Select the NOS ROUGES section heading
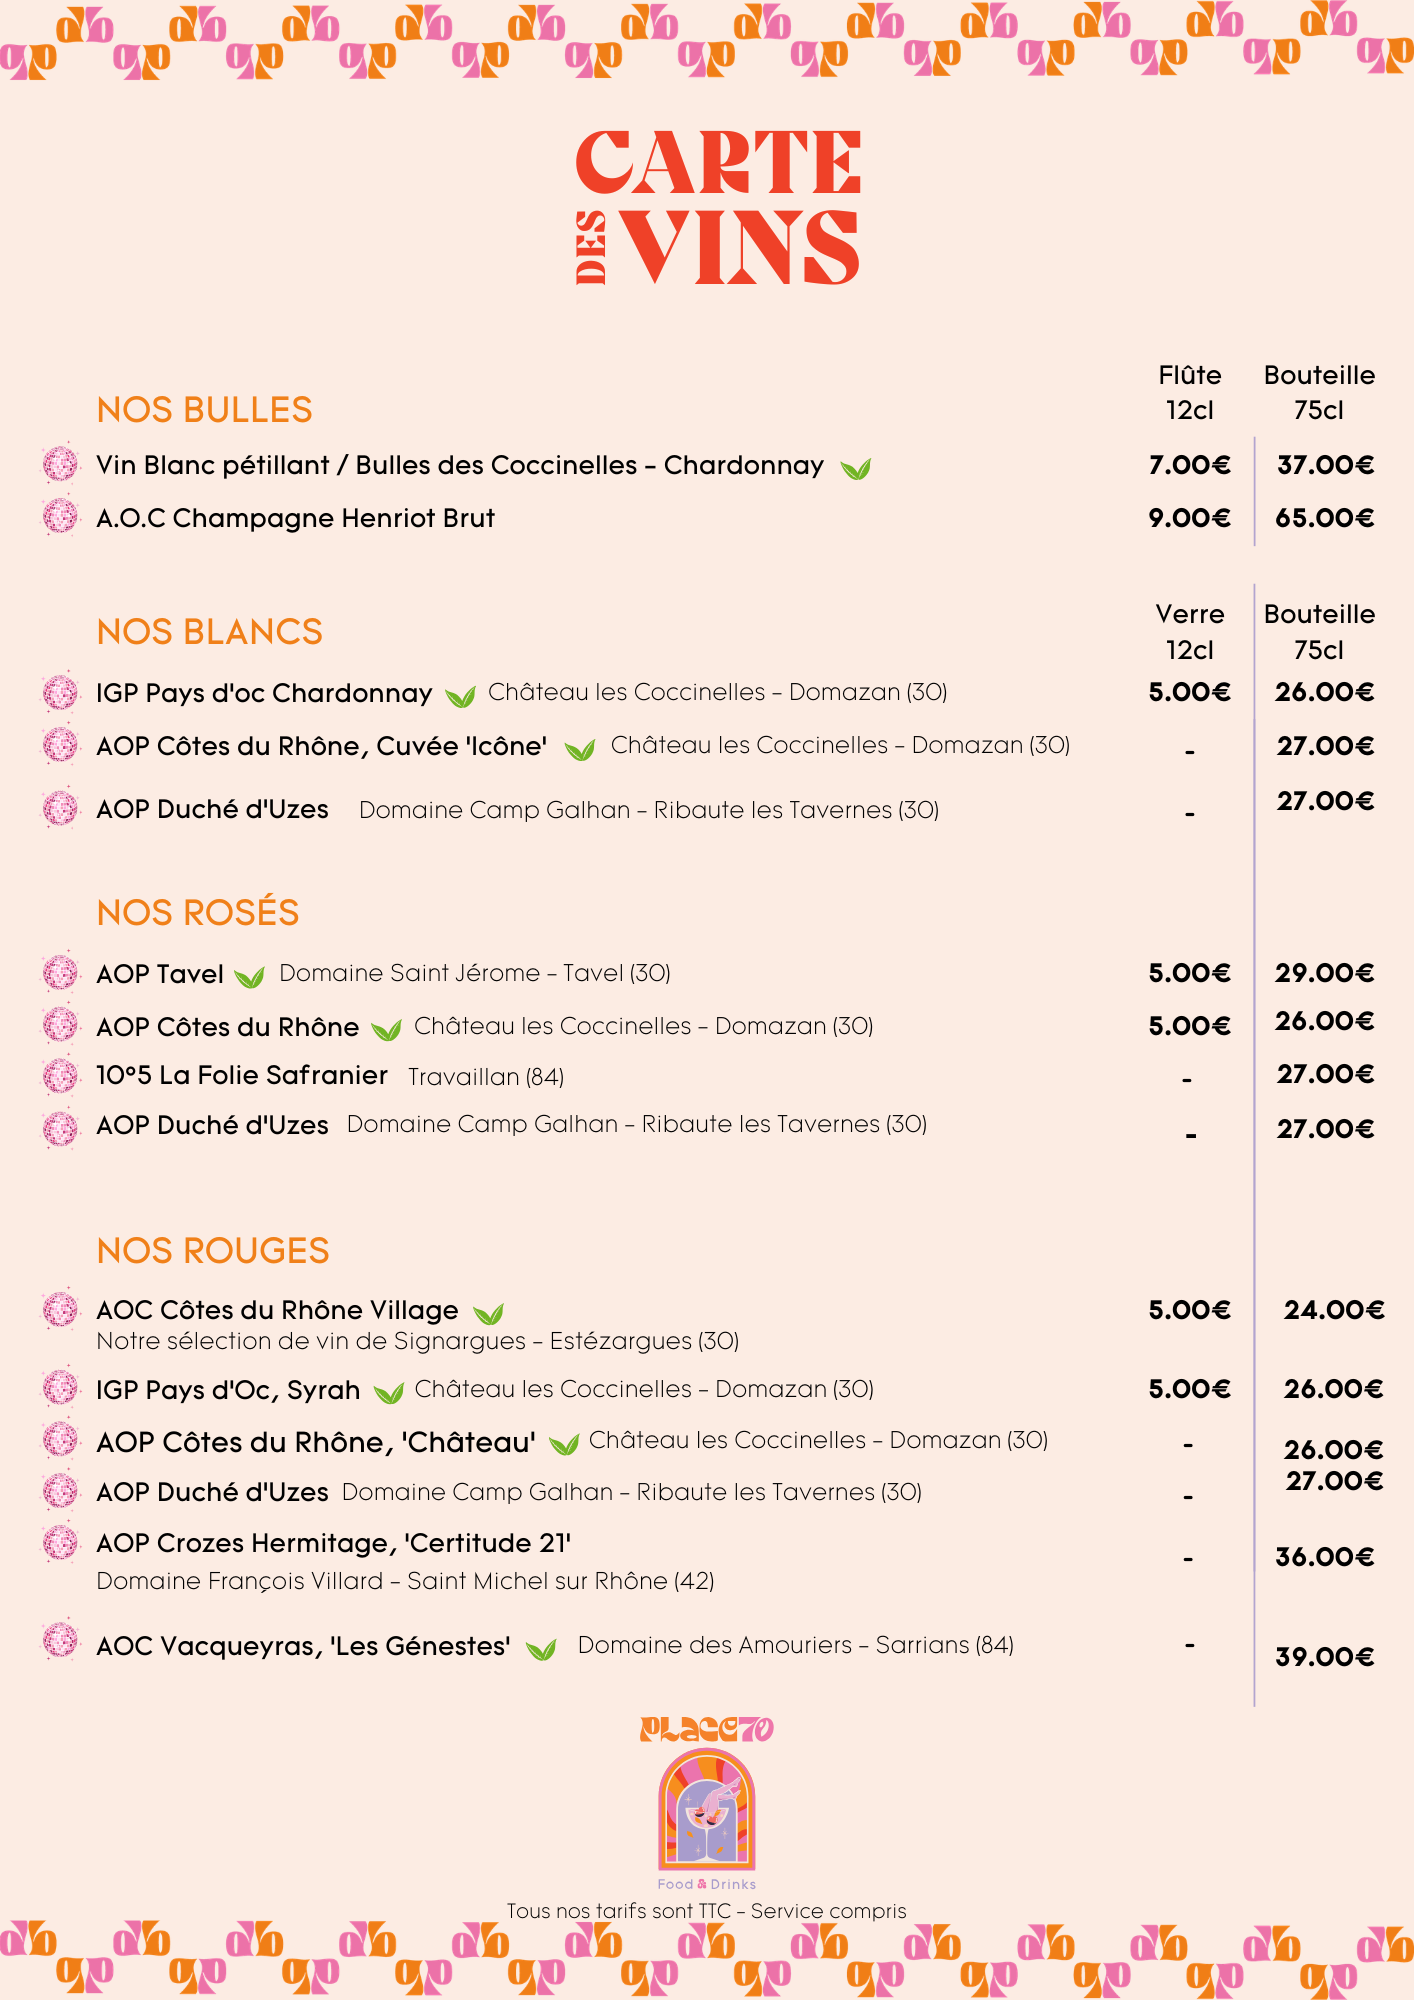This screenshot has height=2000, width=1414. click(x=213, y=1251)
